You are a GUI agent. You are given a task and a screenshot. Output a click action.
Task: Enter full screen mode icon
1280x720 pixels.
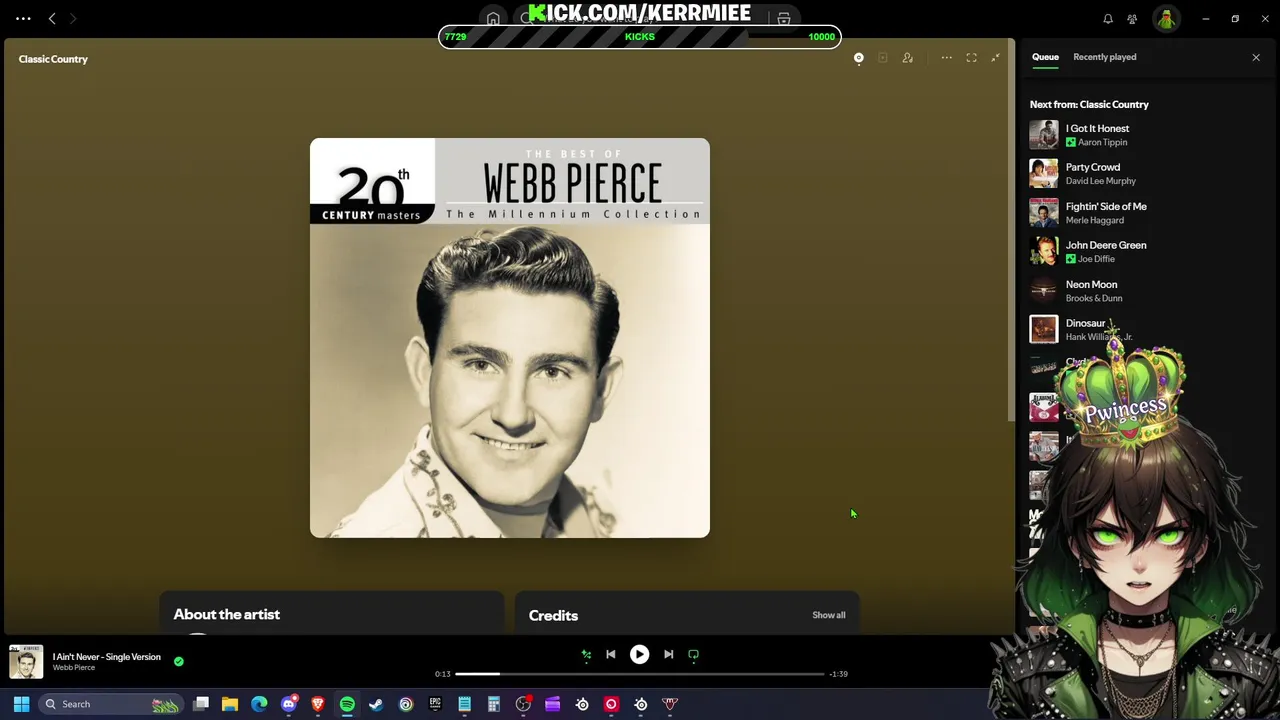[x=971, y=58]
